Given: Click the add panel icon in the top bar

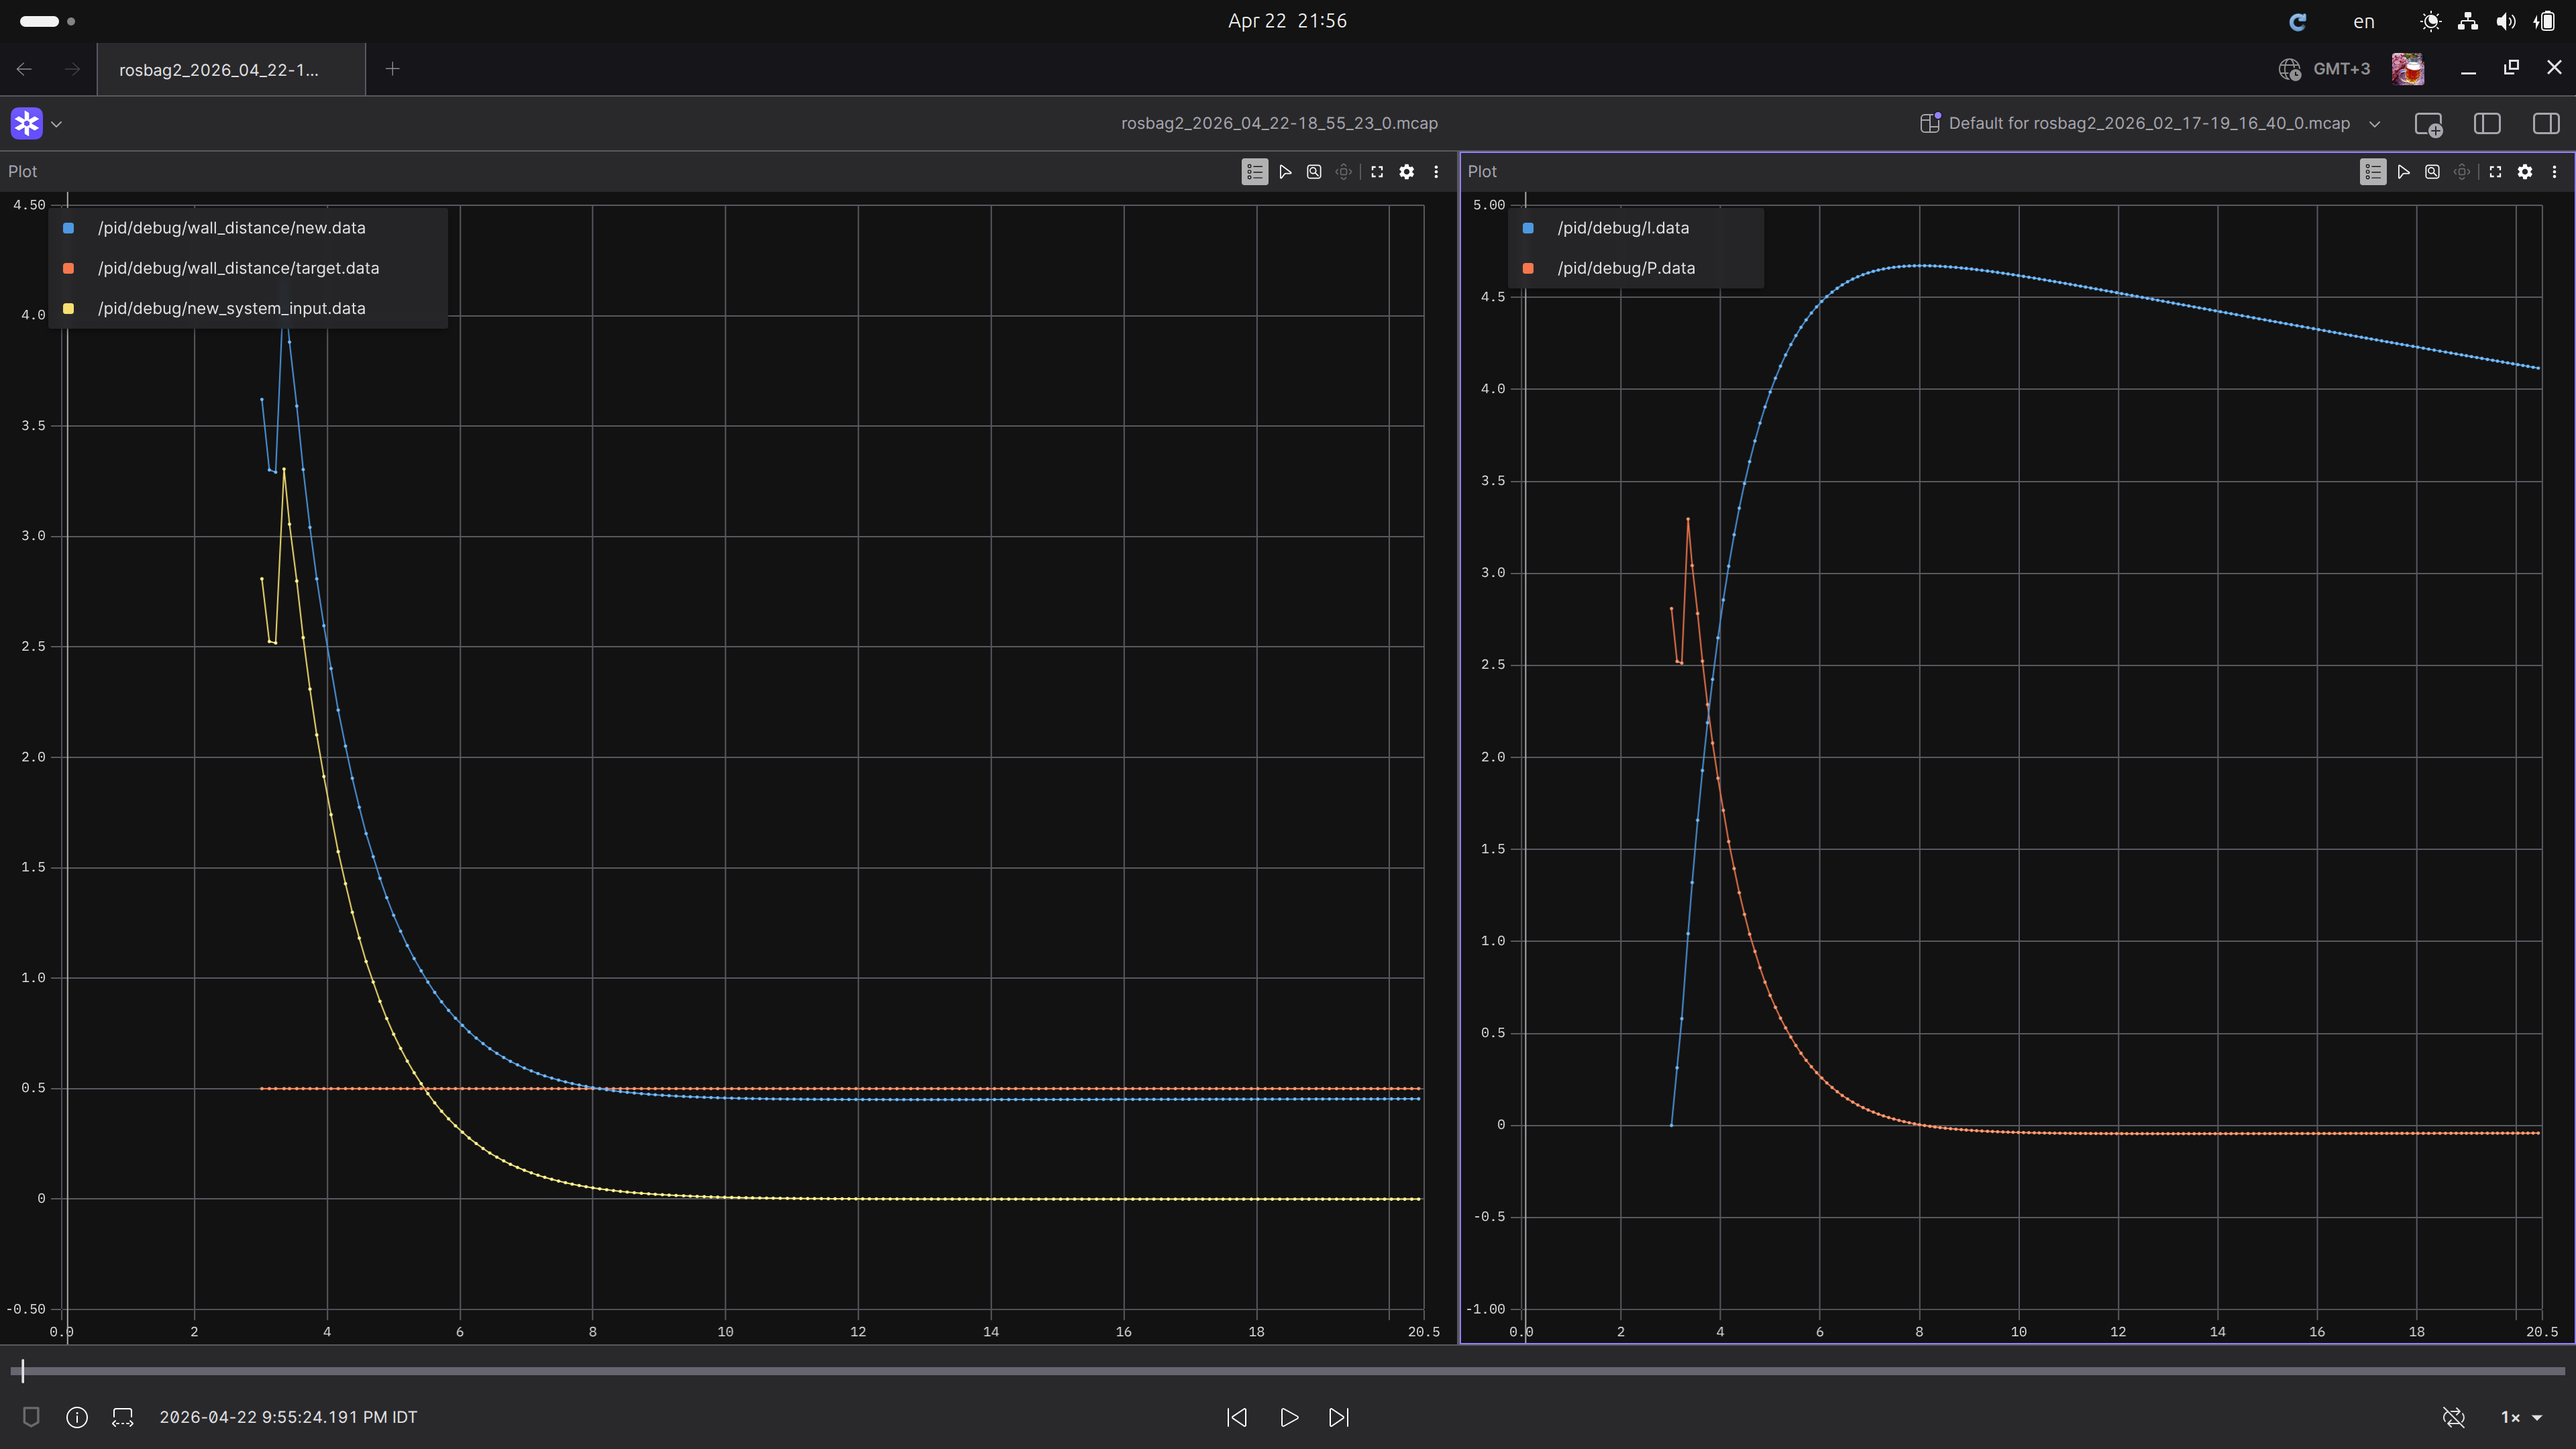Looking at the screenshot, I should coord(2430,123).
